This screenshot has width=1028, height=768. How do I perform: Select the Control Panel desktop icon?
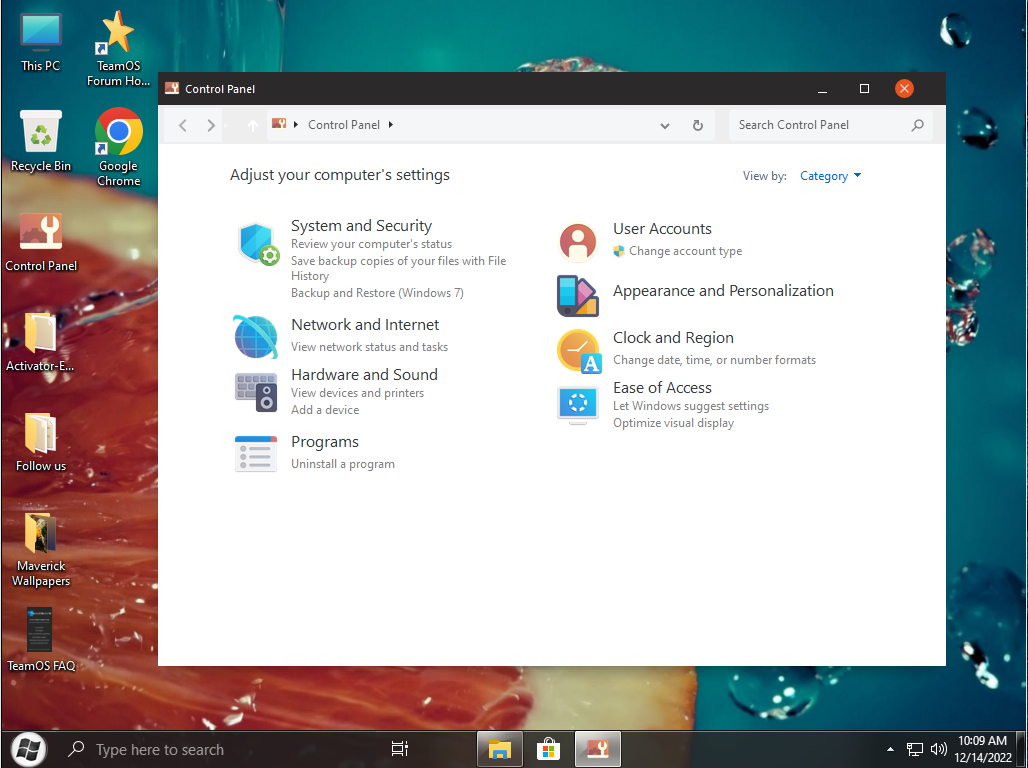tap(41, 242)
